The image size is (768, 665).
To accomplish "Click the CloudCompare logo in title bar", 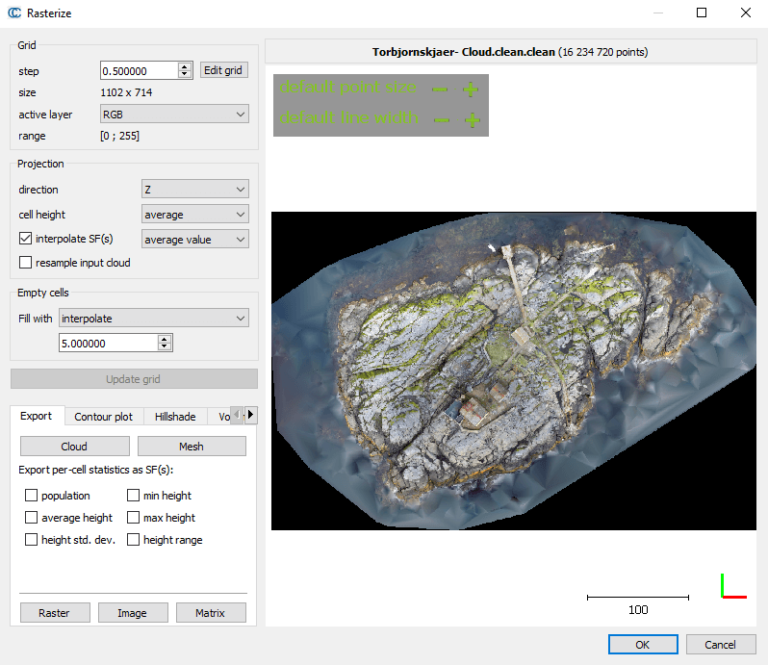I will [14, 13].
